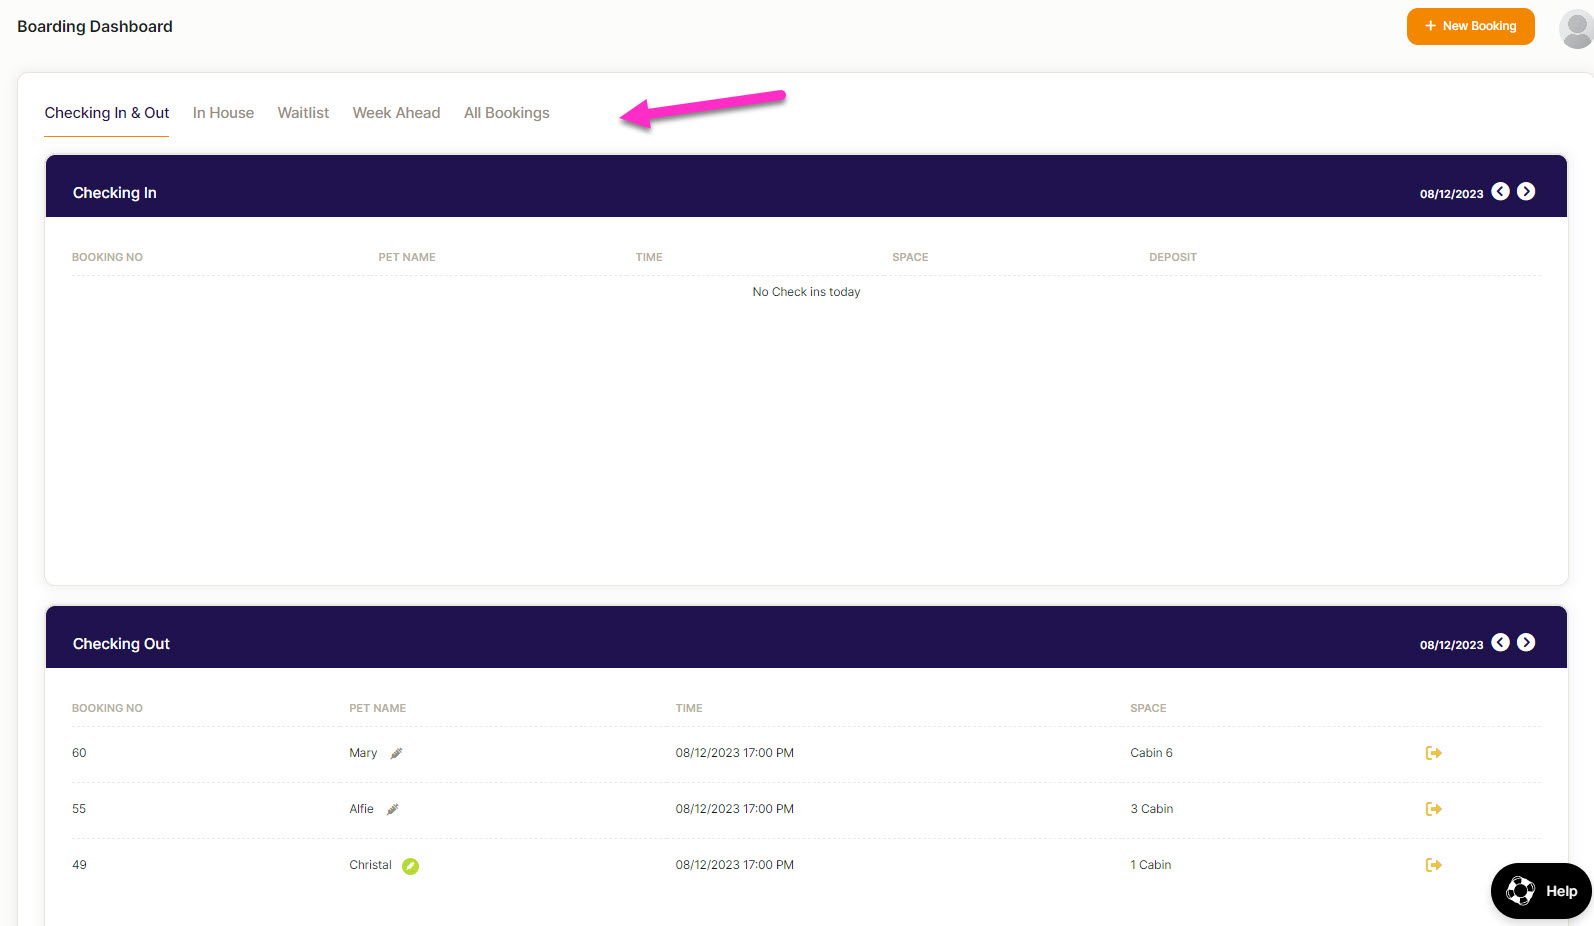The image size is (1594, 926).
Task: Click the green icon beside Christal
Action: tap(410, 866)
